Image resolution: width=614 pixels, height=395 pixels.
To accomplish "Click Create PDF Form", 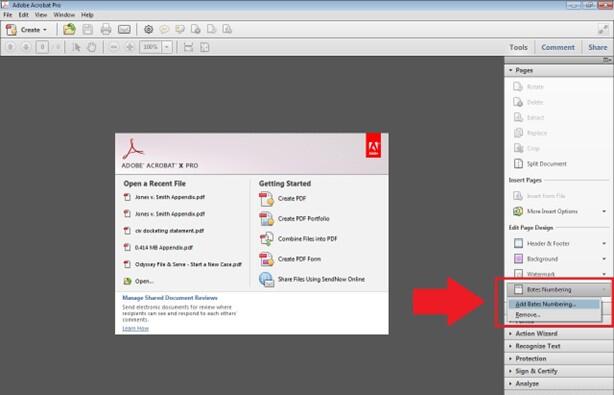I will coord(290,259).
